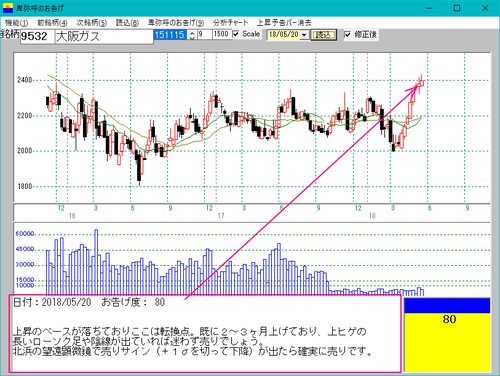
Task: Click the stock code field 9532
Action: click(x=37, y=36)
